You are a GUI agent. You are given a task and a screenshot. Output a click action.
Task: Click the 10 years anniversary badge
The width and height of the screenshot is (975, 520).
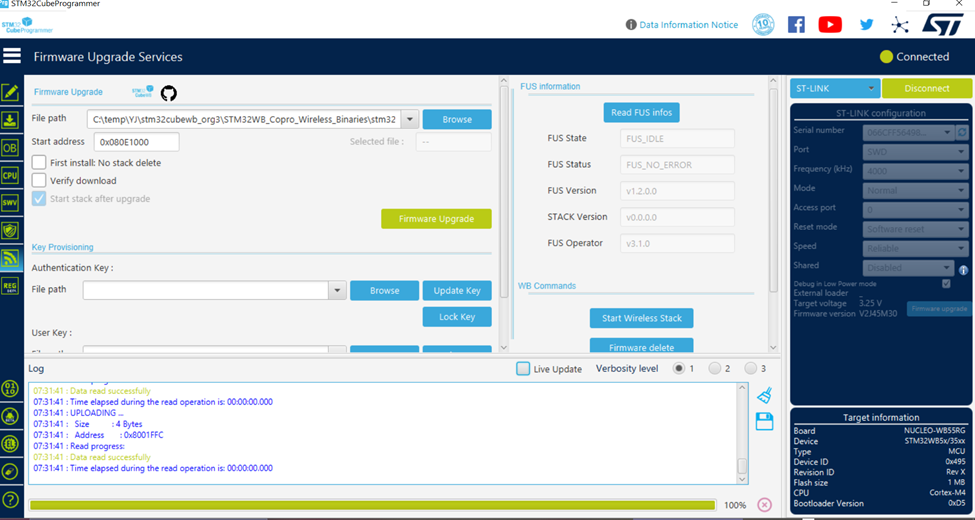[x=763, y=25]
